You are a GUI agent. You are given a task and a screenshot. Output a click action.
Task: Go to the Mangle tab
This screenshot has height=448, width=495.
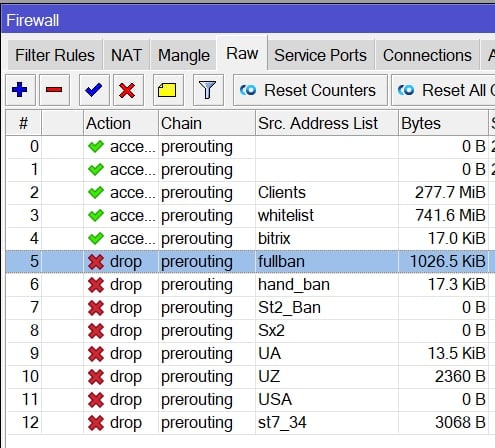coord(184,55)
